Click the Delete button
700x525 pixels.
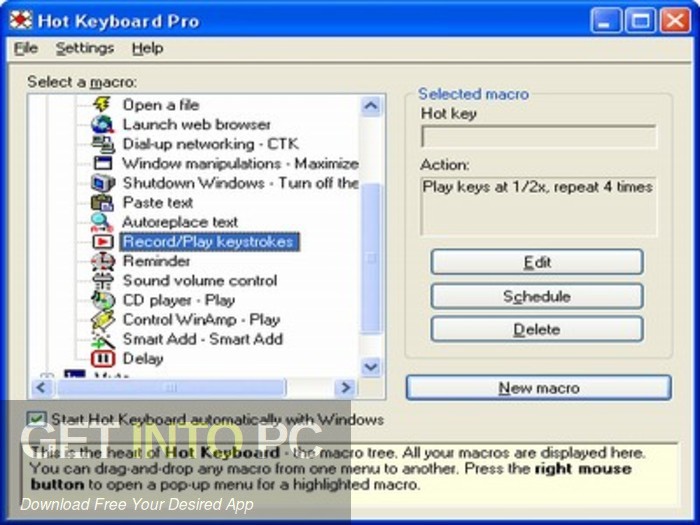tap(537, 329)
